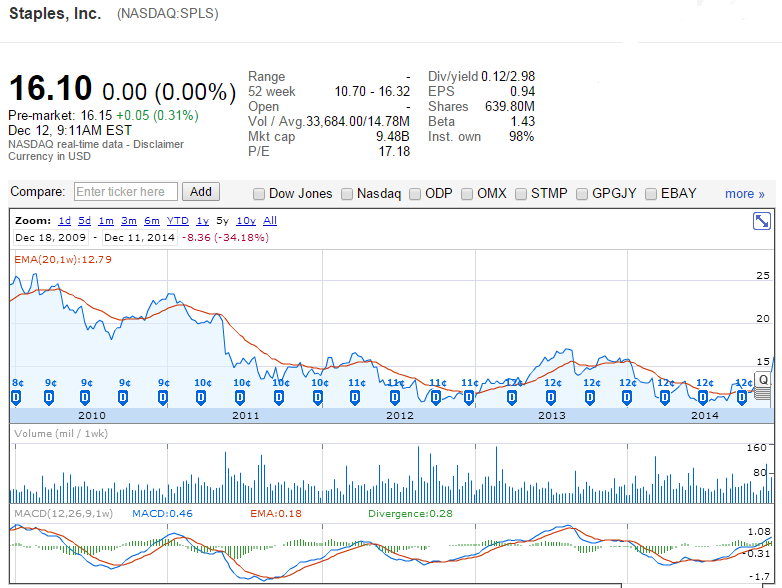This screenshot has height=588, width=782.
Task: Edit the Dec 11, 2014 end date
Action: pyautogui.click(x=140, y=237)
